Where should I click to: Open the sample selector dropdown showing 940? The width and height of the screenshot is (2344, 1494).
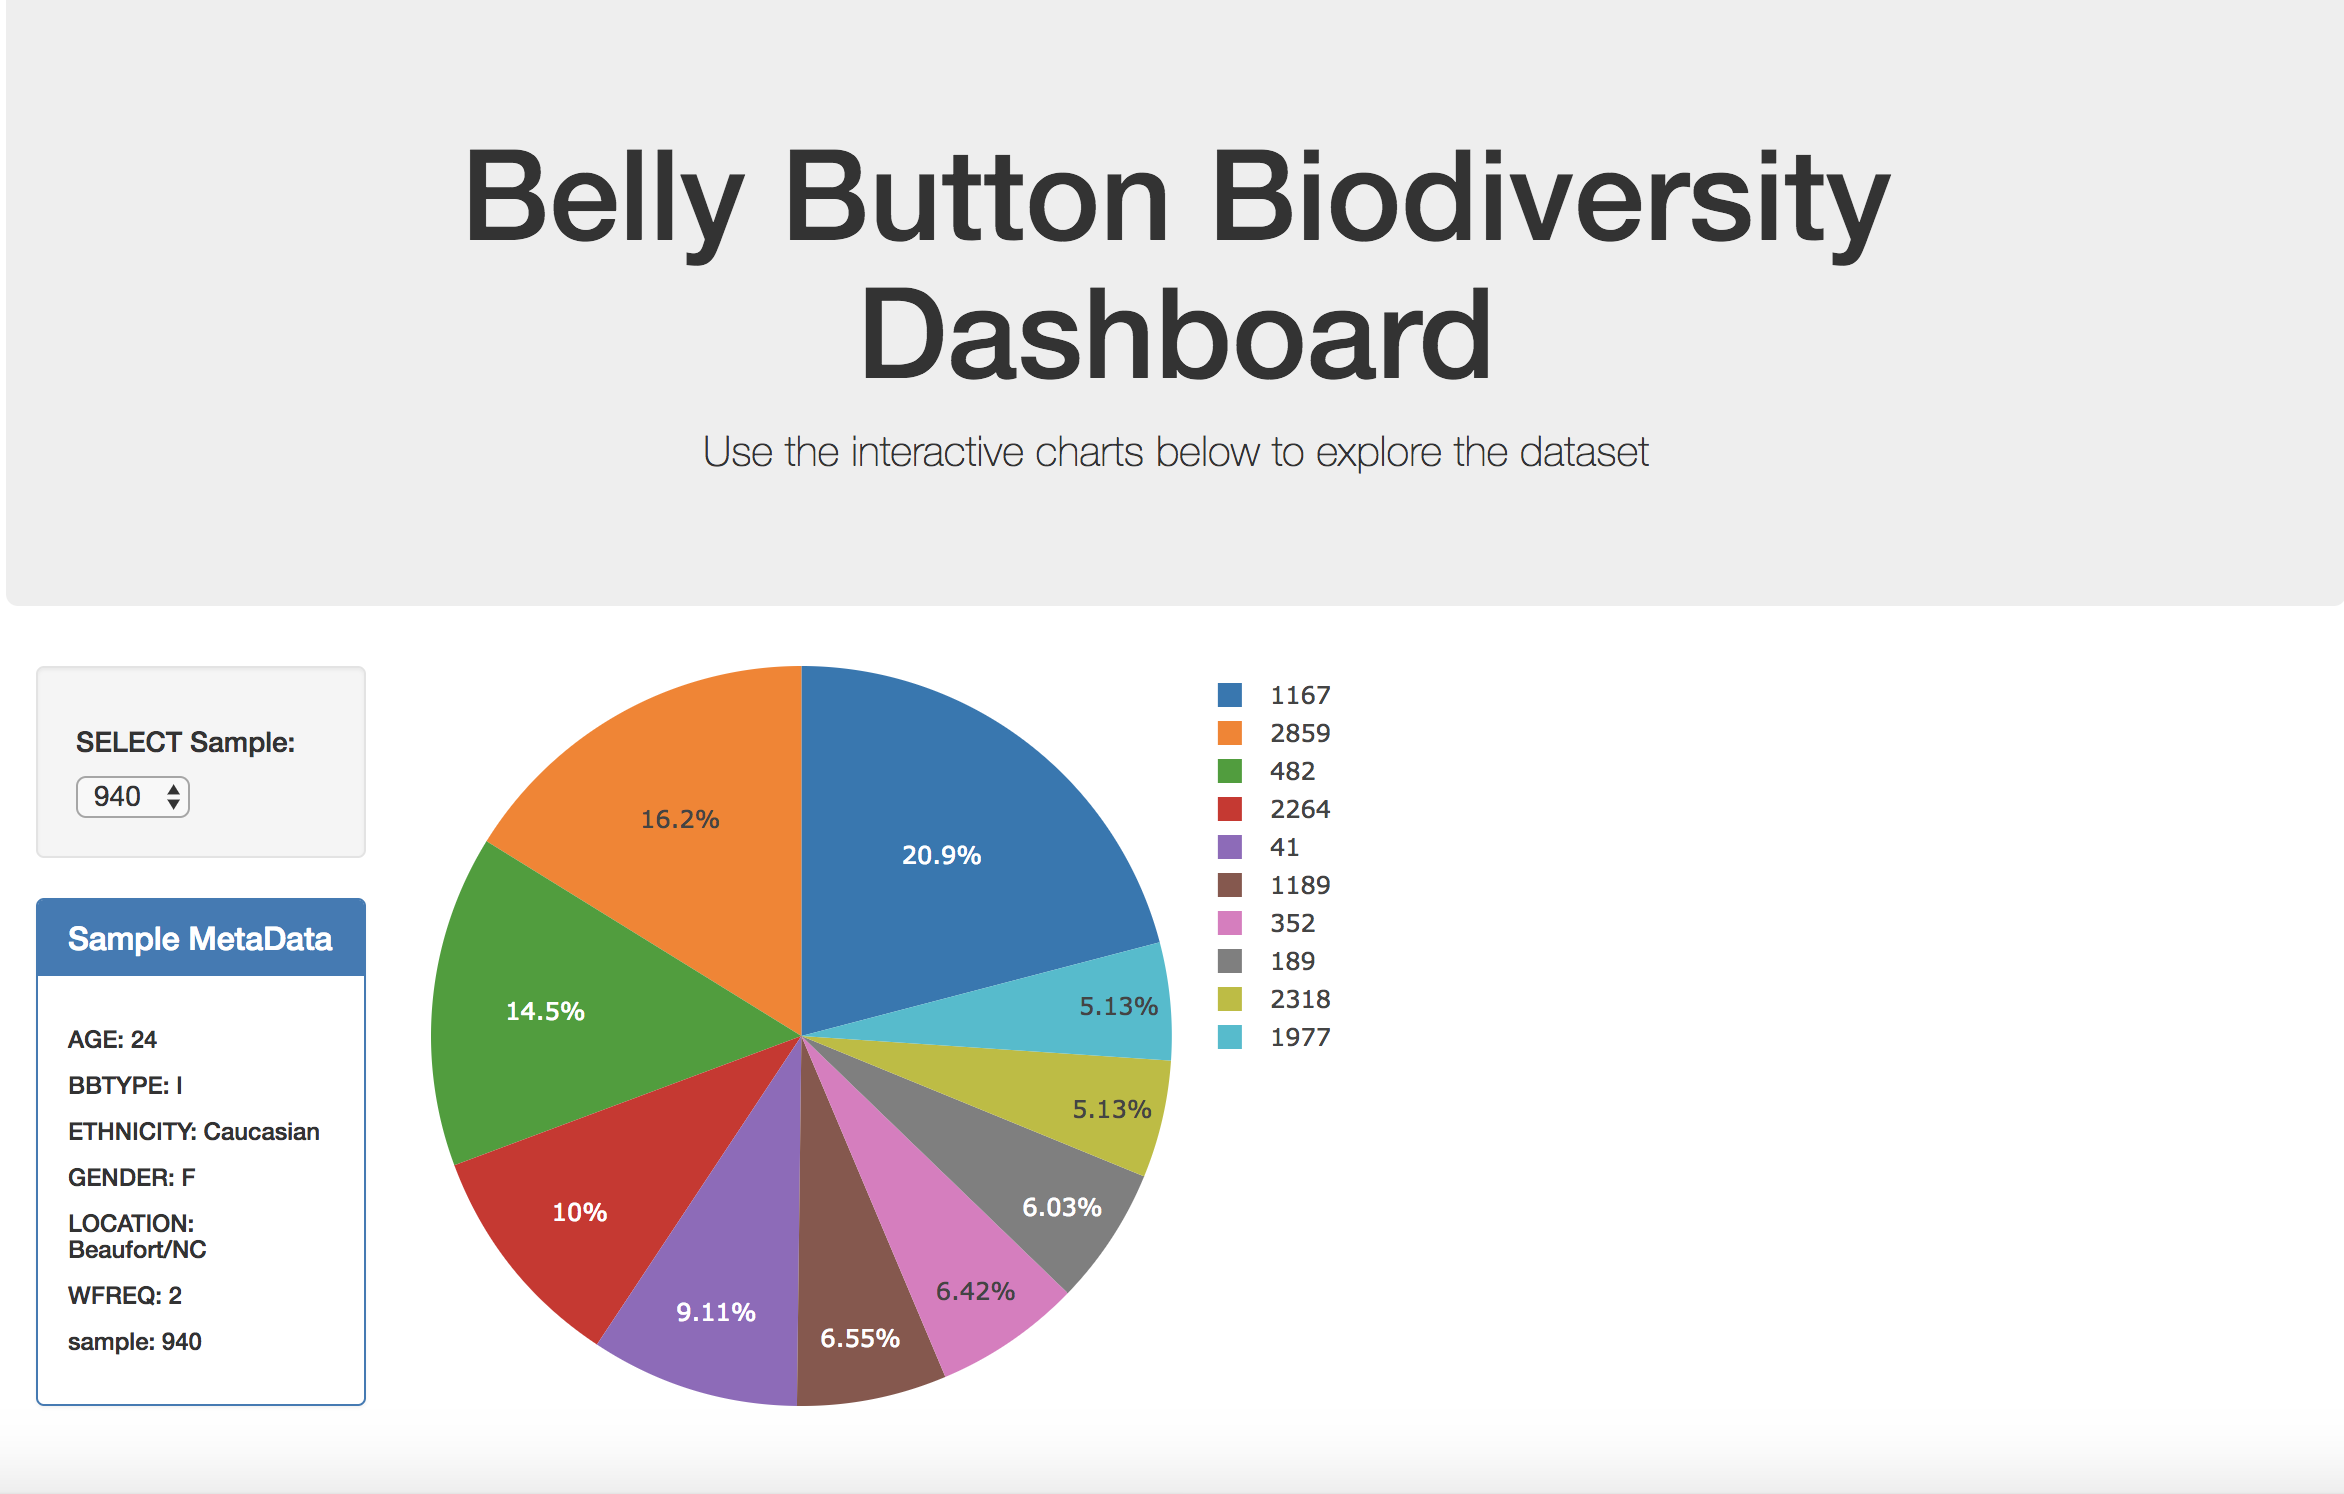pyautogui.click(x=133, y=797)
